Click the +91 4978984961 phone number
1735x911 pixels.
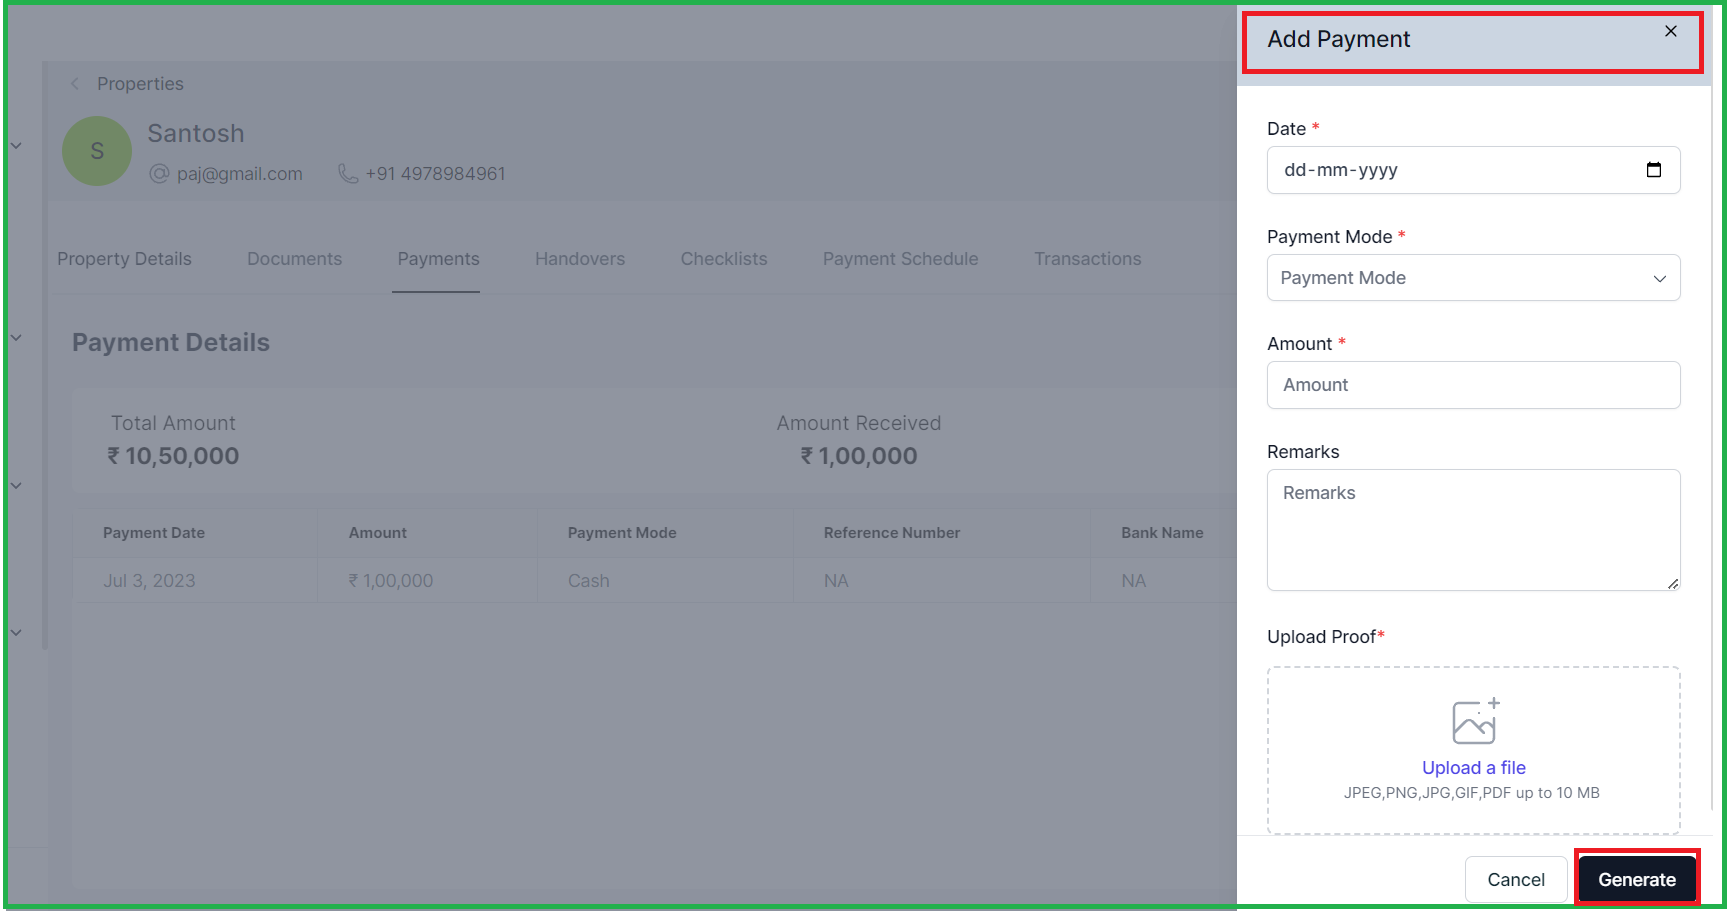(435, 174)
